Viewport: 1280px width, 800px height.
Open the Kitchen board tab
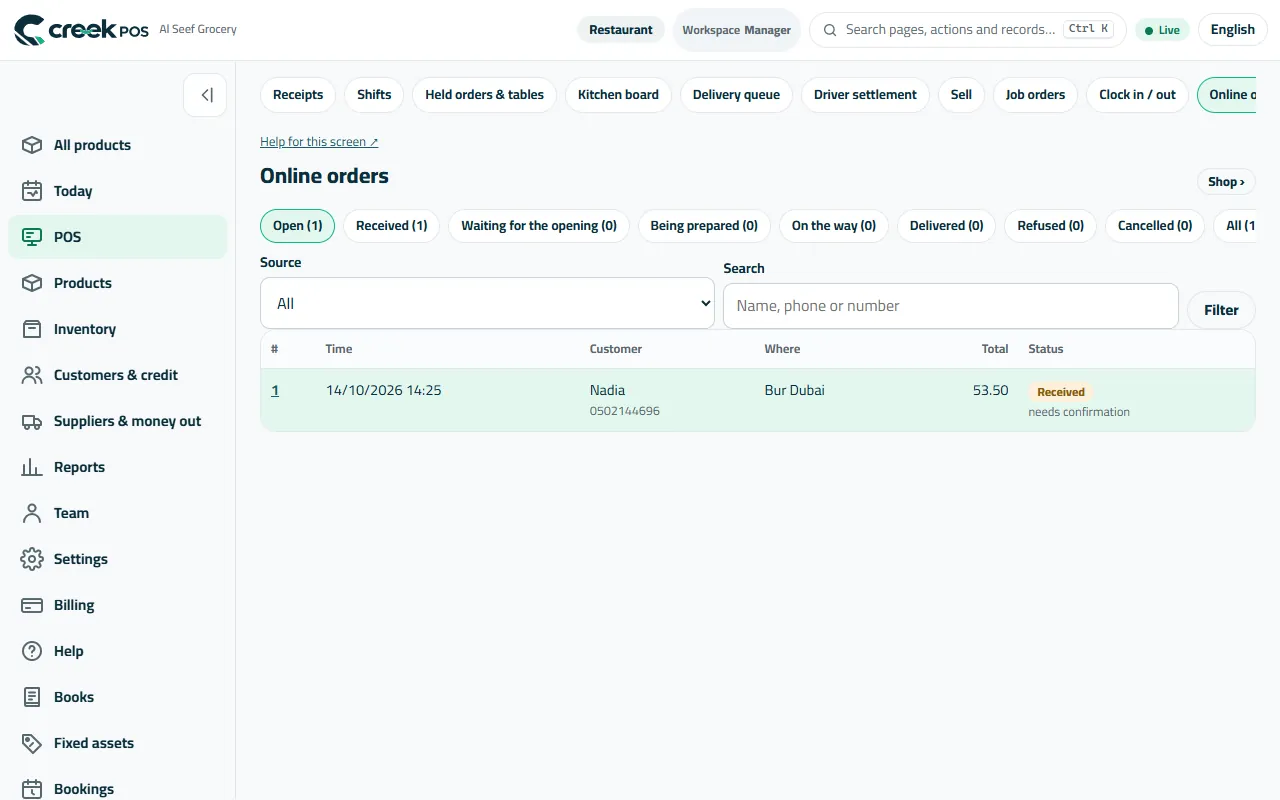(x=618, y=95)
